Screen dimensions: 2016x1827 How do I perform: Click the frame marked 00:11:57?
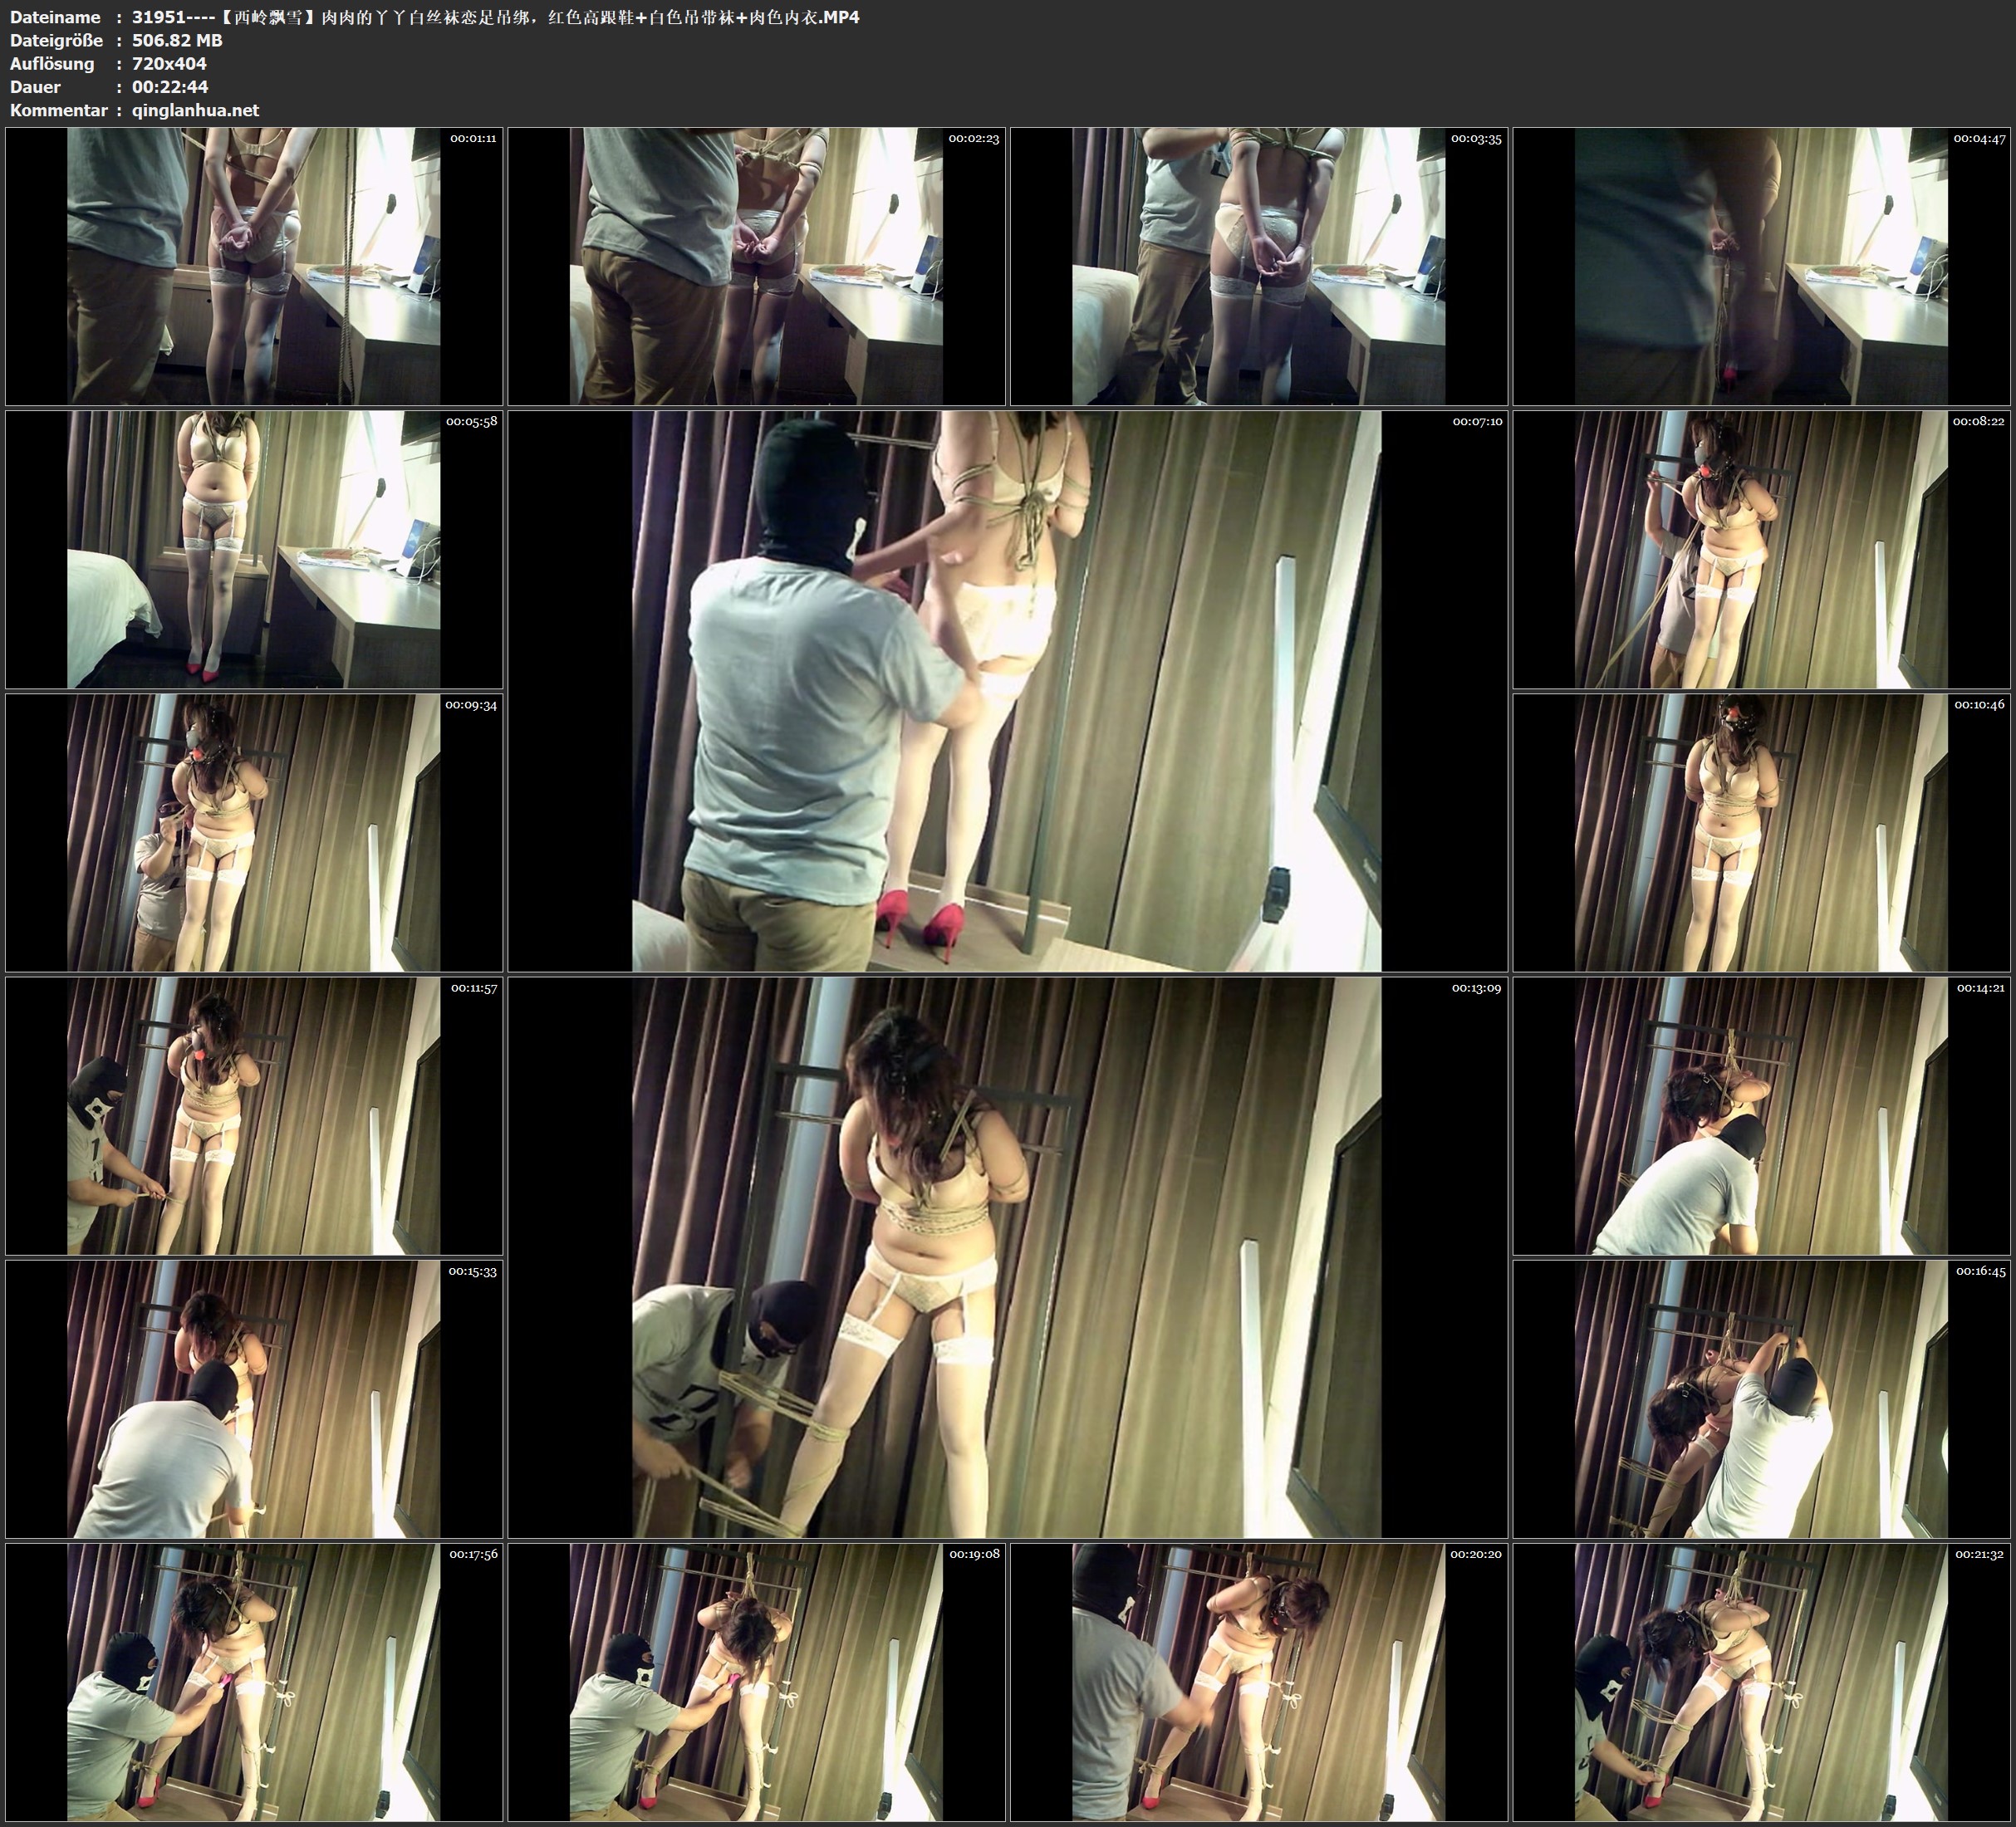(x=254, y=1116)
